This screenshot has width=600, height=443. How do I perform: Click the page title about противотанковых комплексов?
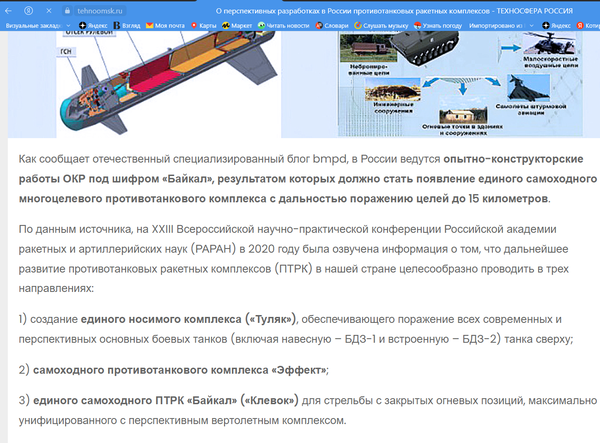394,11
